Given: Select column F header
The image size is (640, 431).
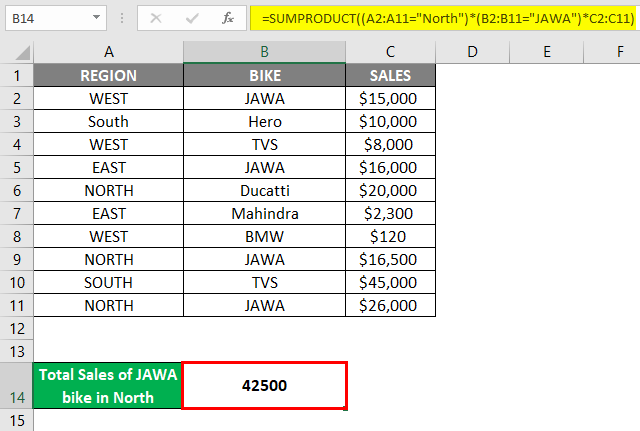Looking at the screenshot, I should 621,51.
